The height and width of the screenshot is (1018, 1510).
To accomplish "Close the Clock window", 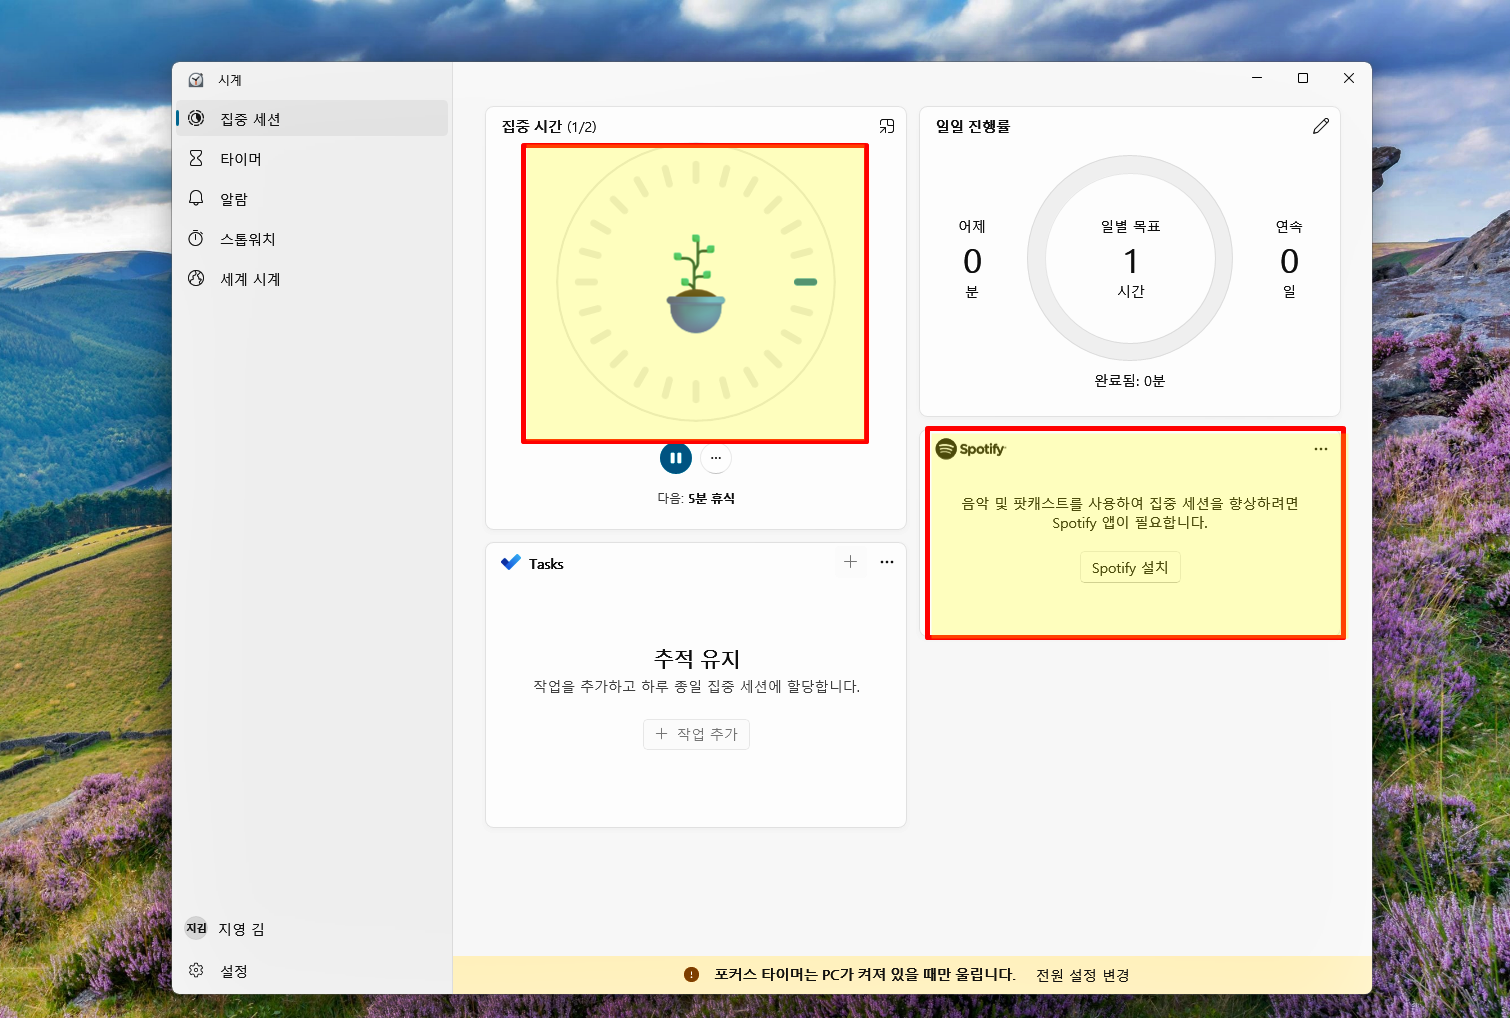I will 1349,78.
